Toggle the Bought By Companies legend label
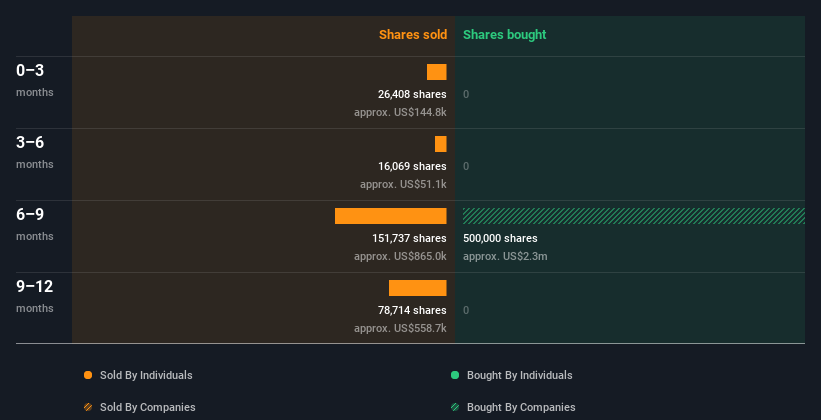The width and height of the screenshot is (821, 420). click(521, 407)
